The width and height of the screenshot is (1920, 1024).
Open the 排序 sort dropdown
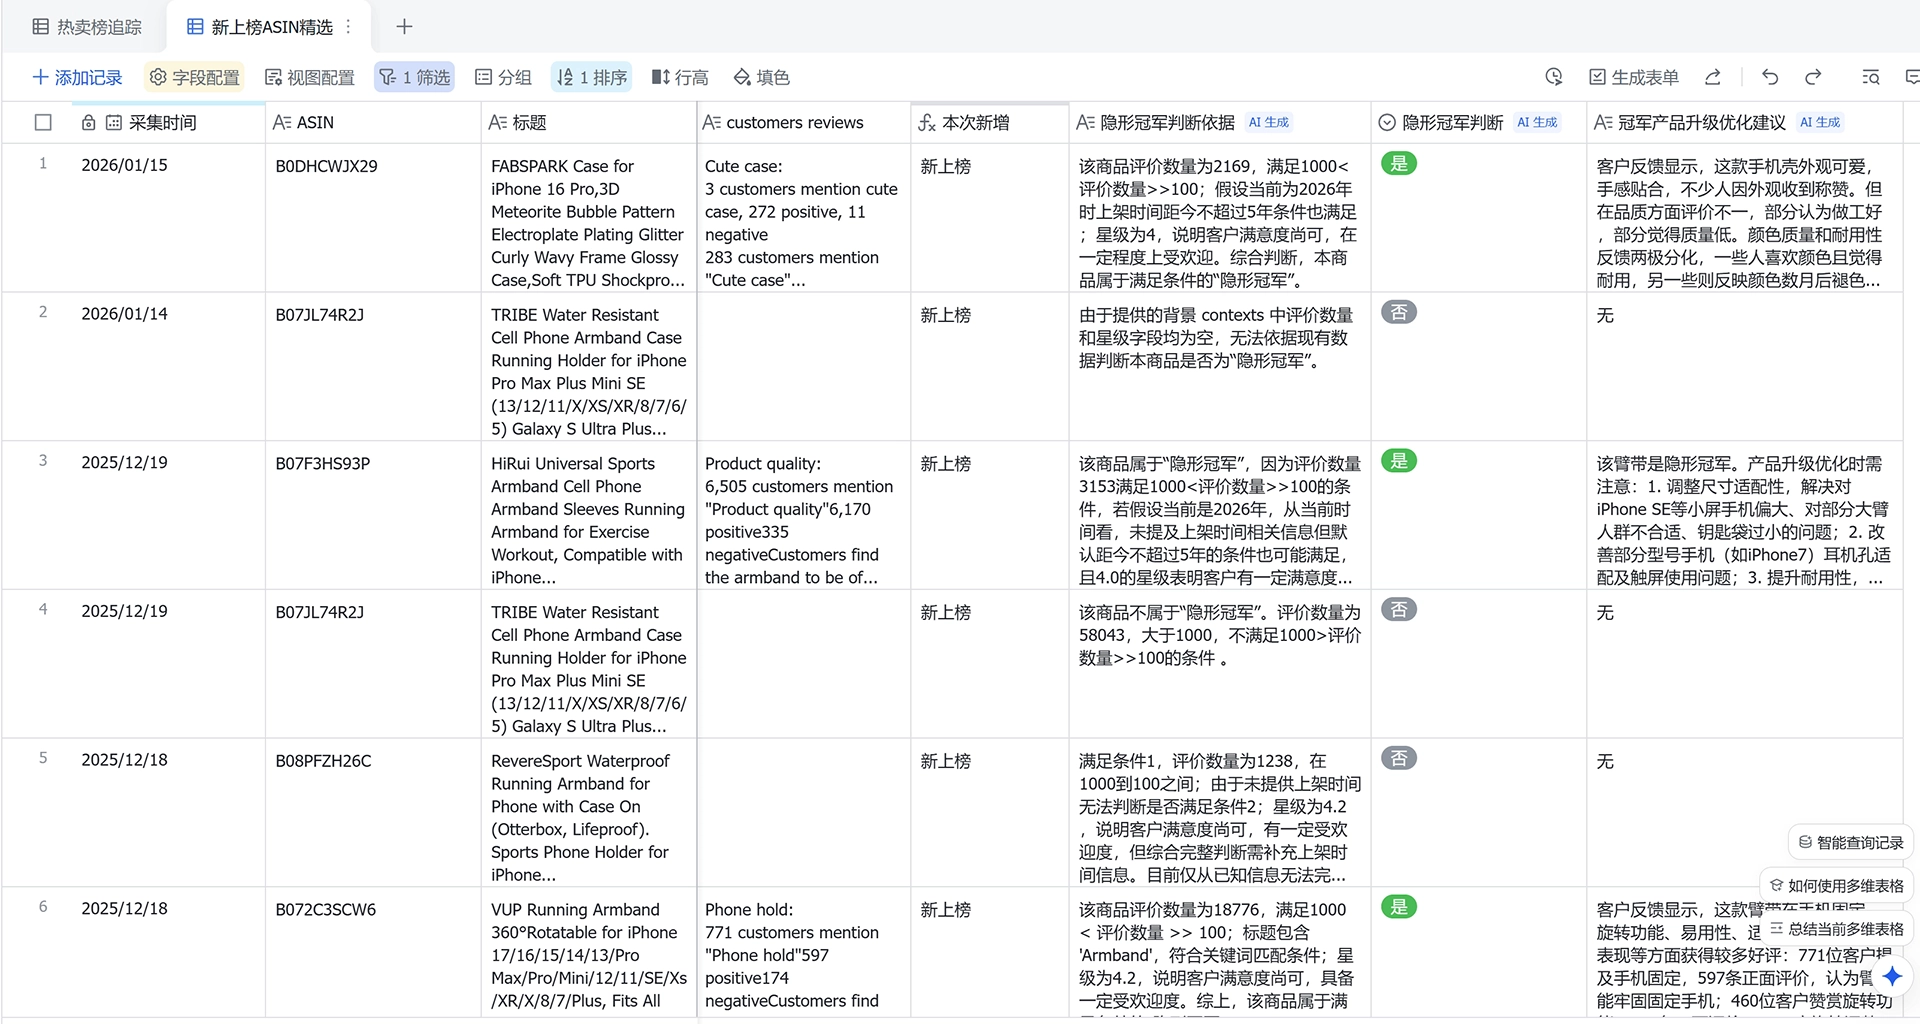coord(591,76)
